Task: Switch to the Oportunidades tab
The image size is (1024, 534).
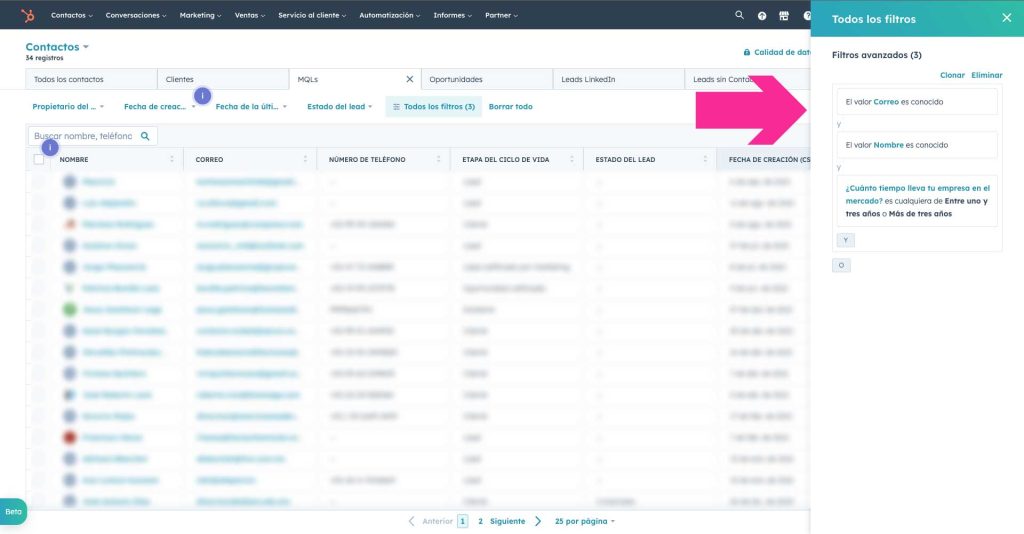Action: (x=487, y=79)
